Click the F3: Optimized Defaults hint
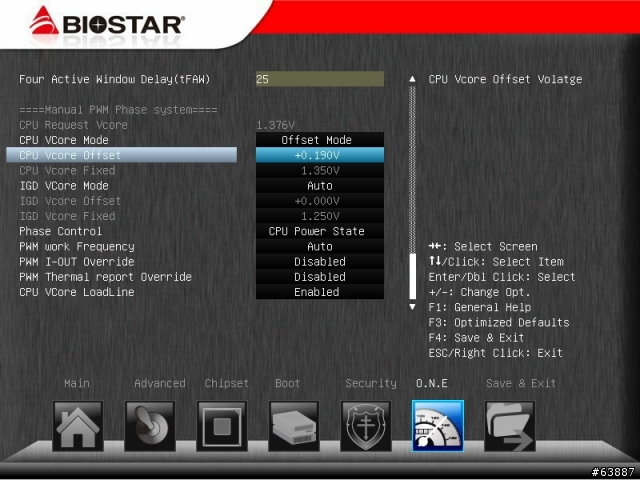The image size is (640, 480). 499,322
